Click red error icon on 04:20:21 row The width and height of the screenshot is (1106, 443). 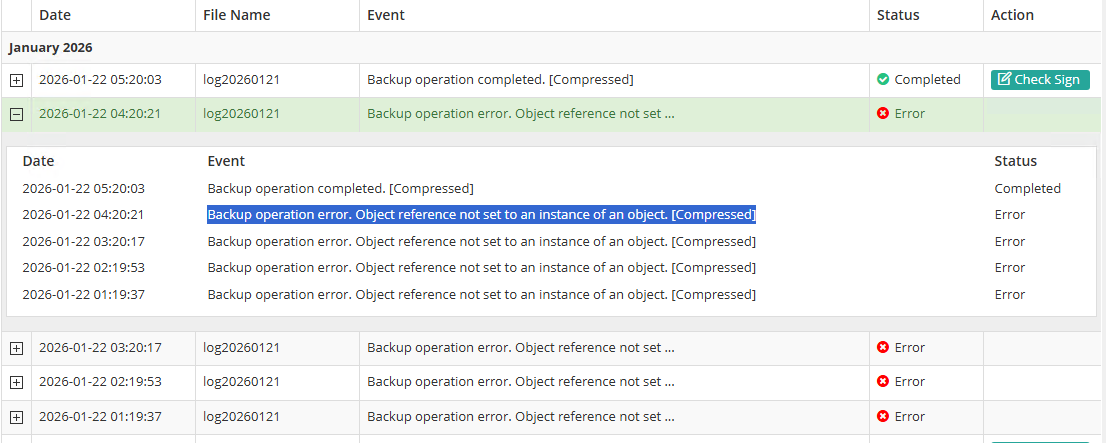882,114
